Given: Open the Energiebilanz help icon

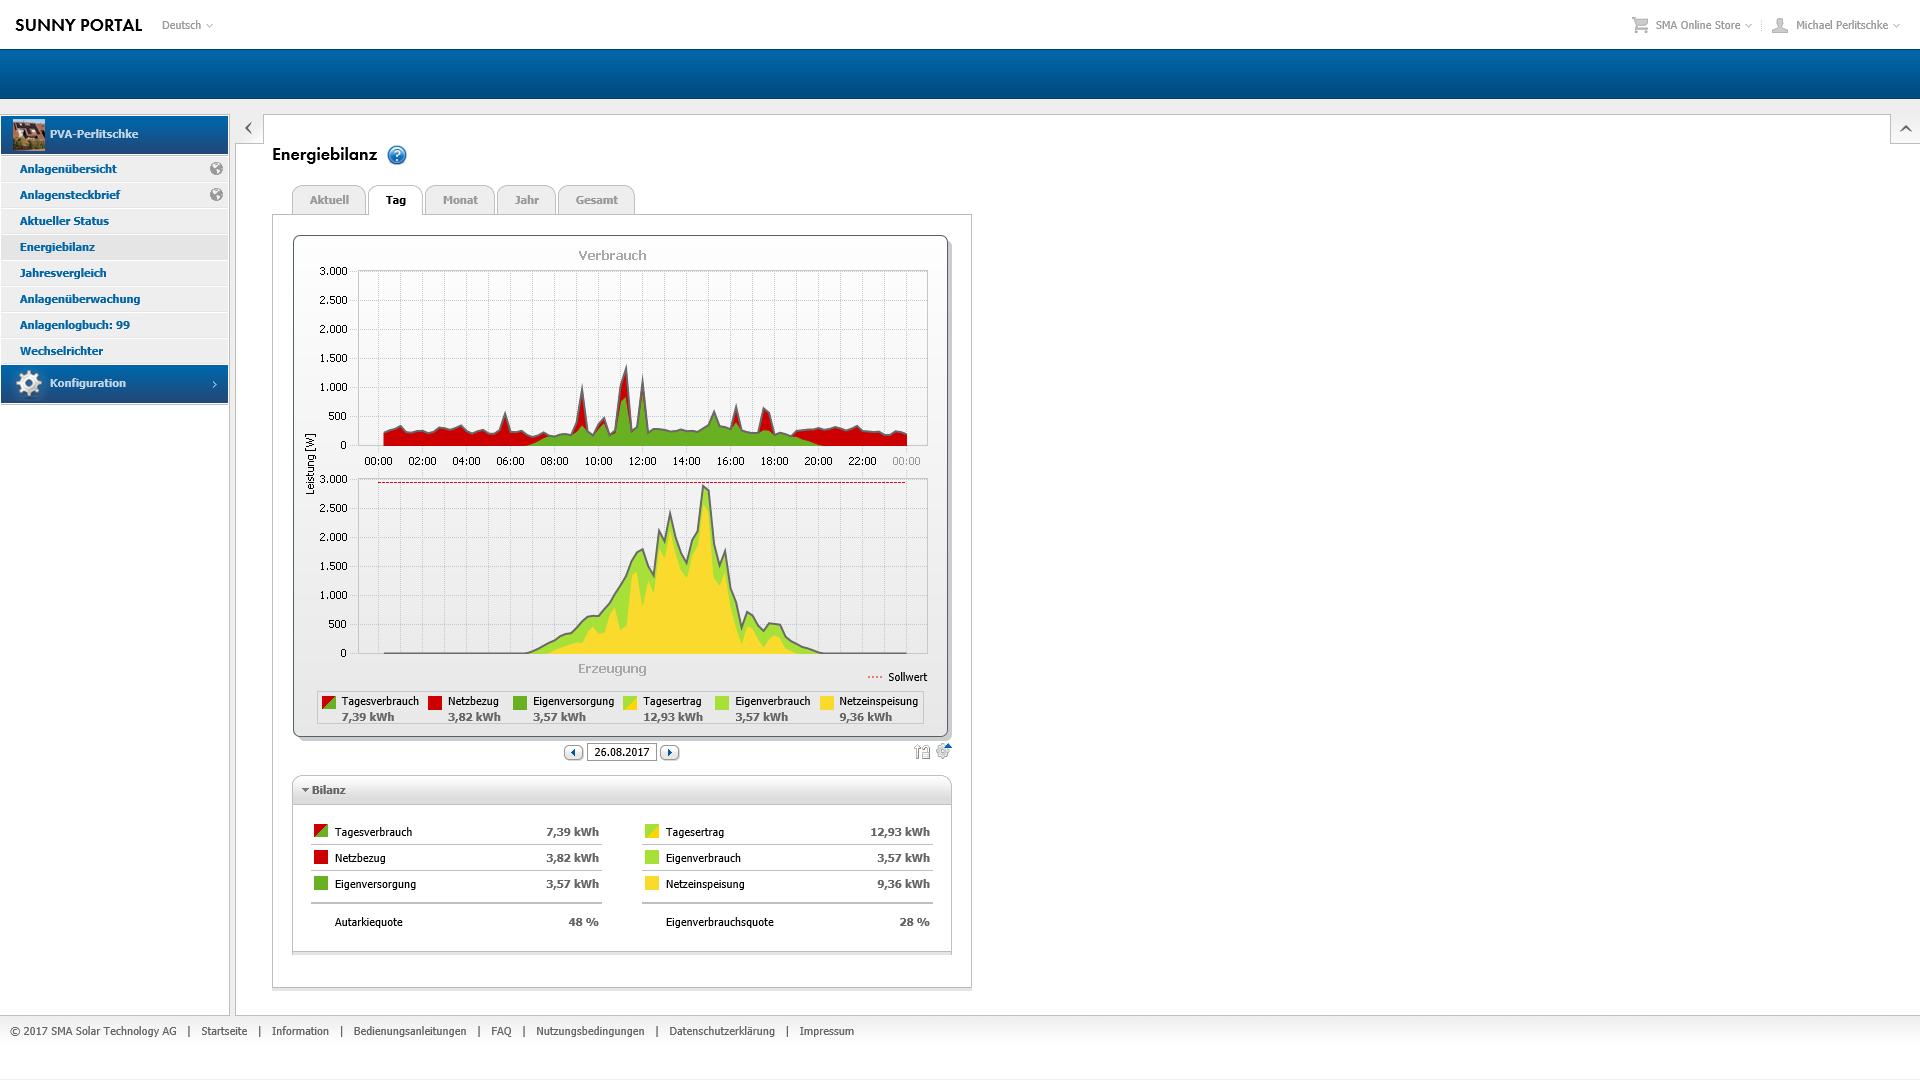Looking at the screenshot, I should pos(397,155).
